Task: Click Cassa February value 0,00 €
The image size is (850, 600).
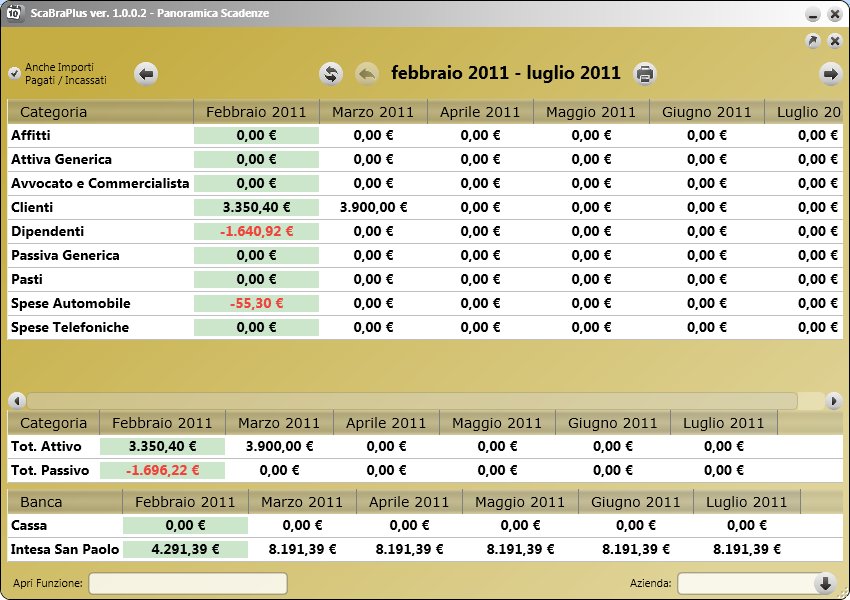Action: tap(185, 525)
